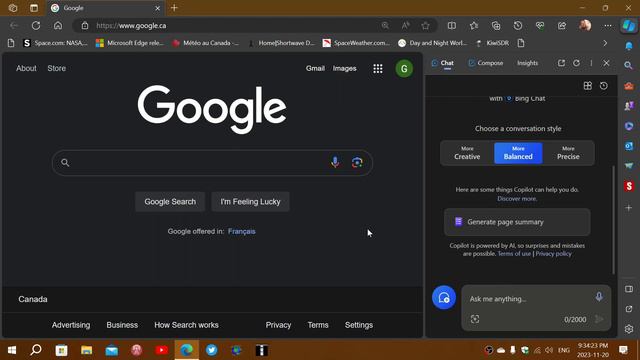
Task: Open Google Lens search by image
Action: (357, 162)
